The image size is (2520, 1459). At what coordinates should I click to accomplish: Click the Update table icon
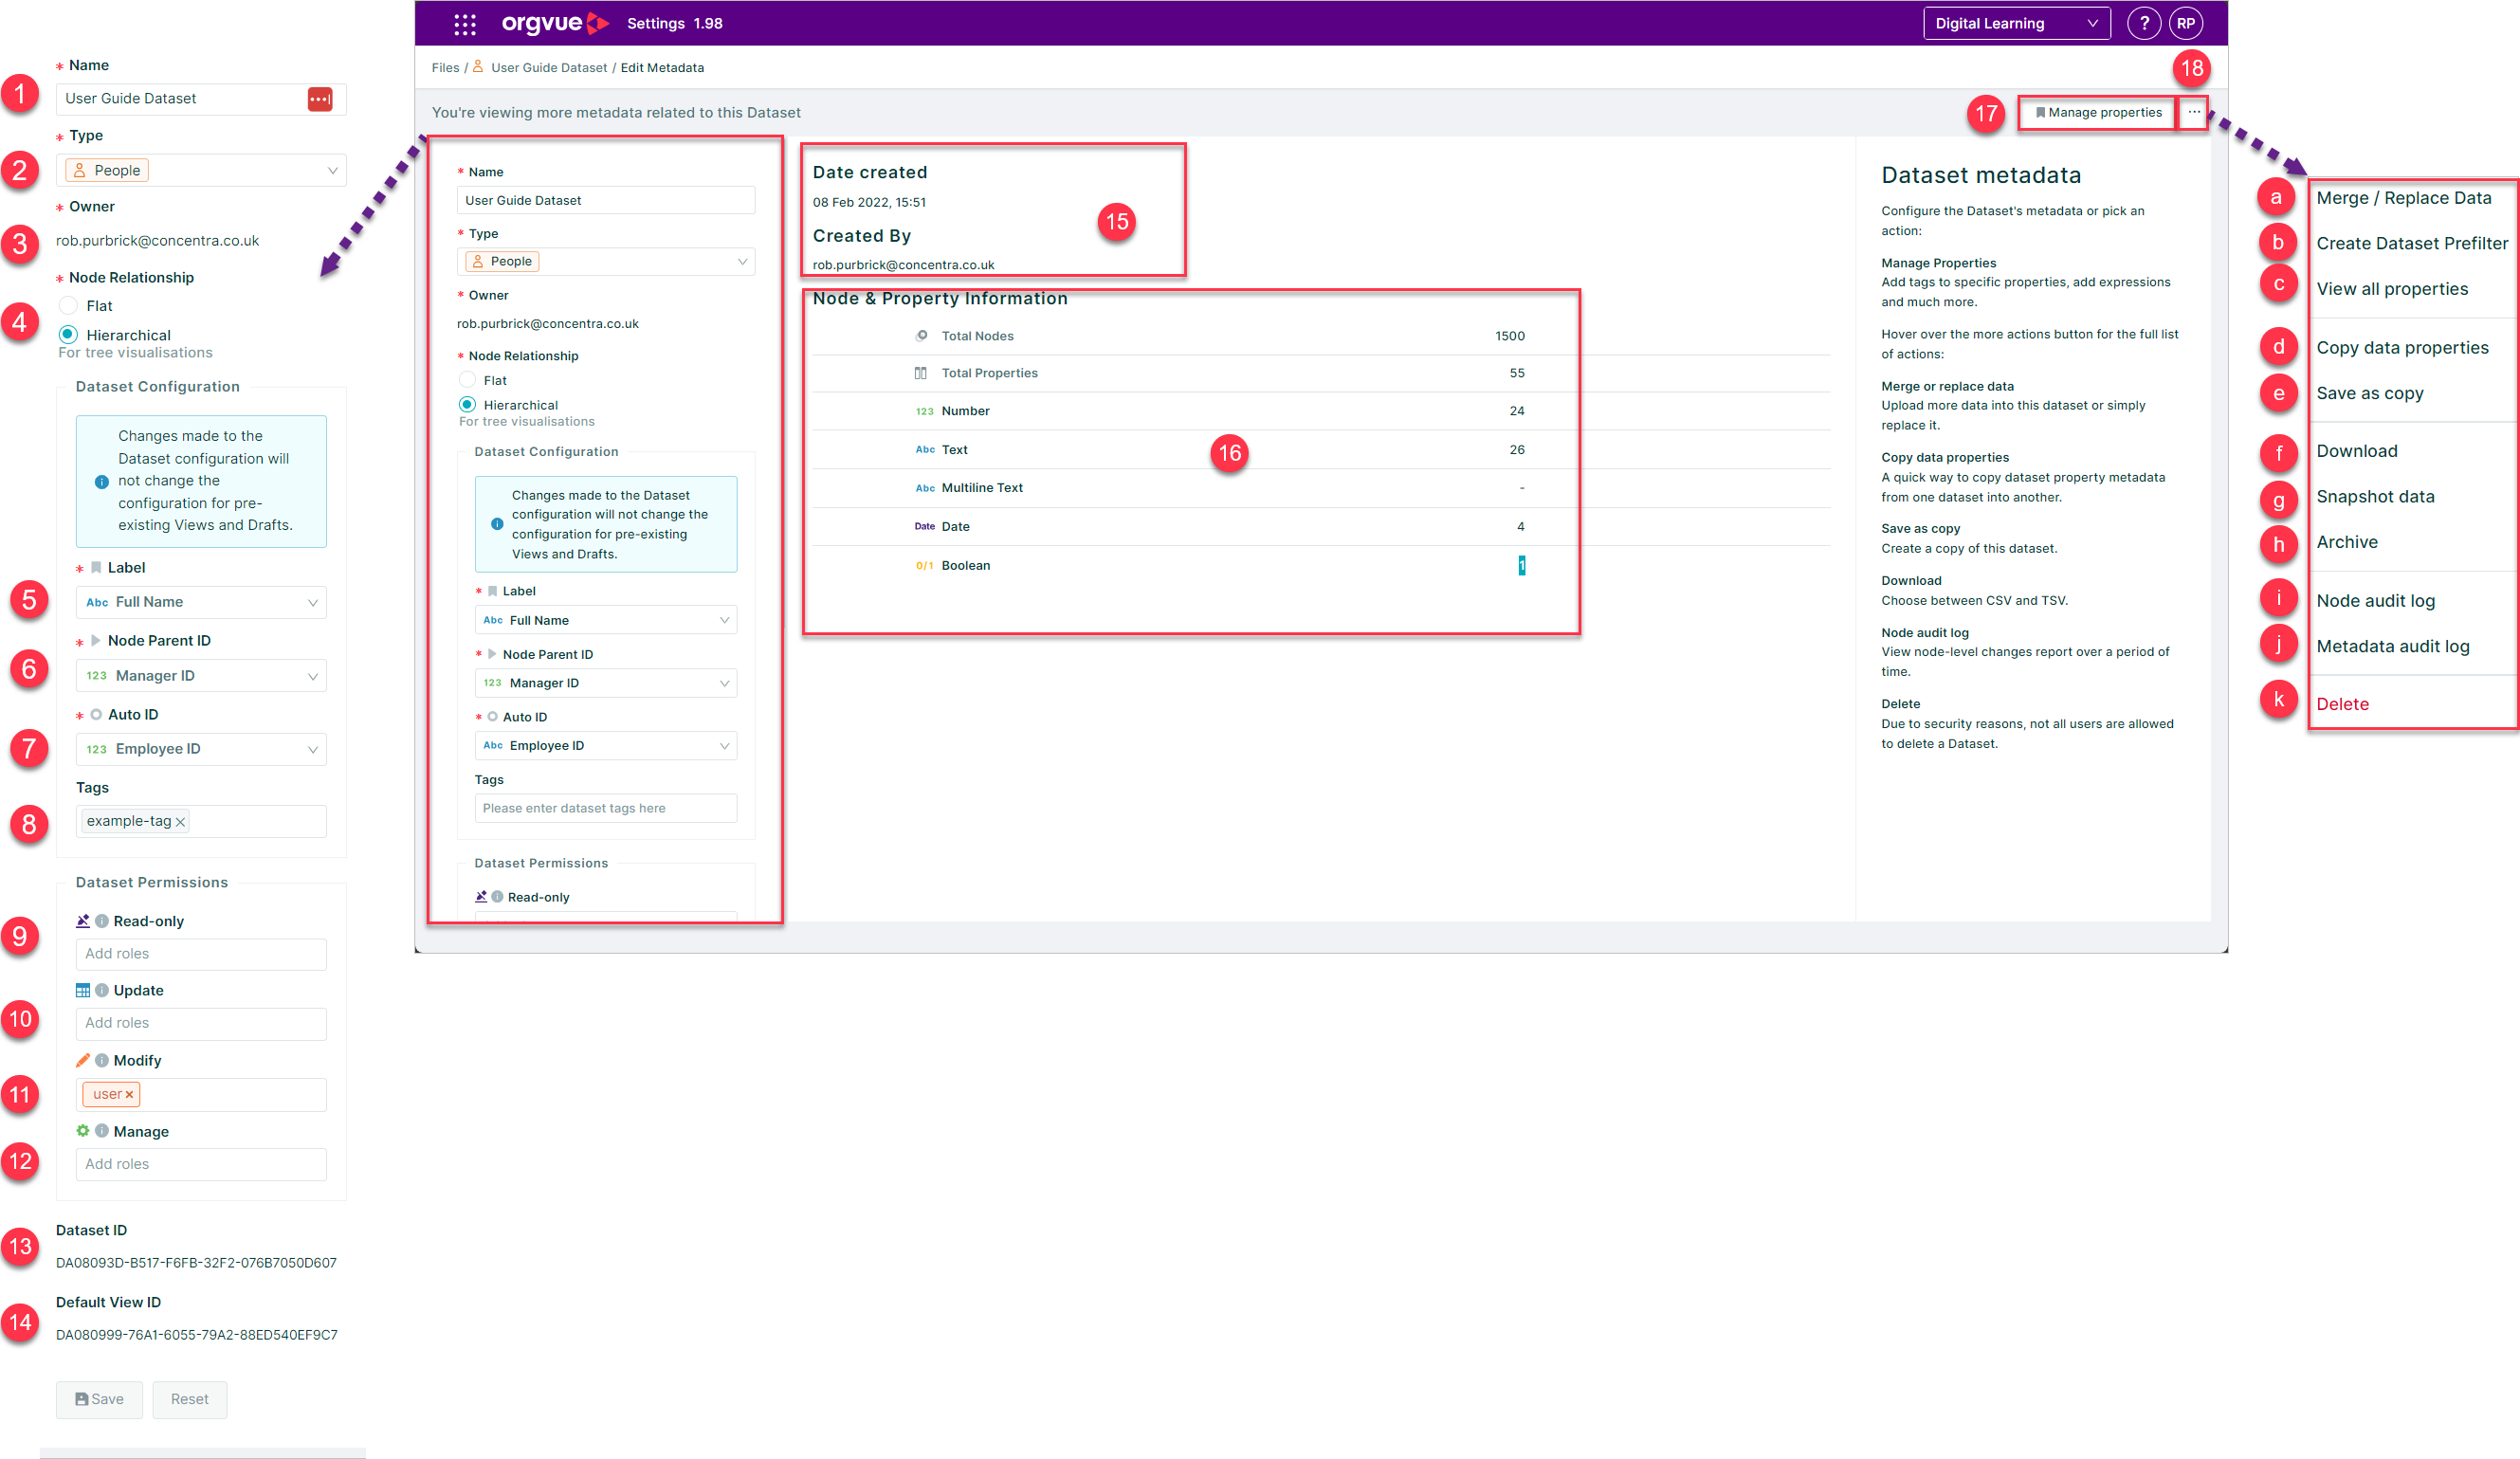(x=83, y=991)
